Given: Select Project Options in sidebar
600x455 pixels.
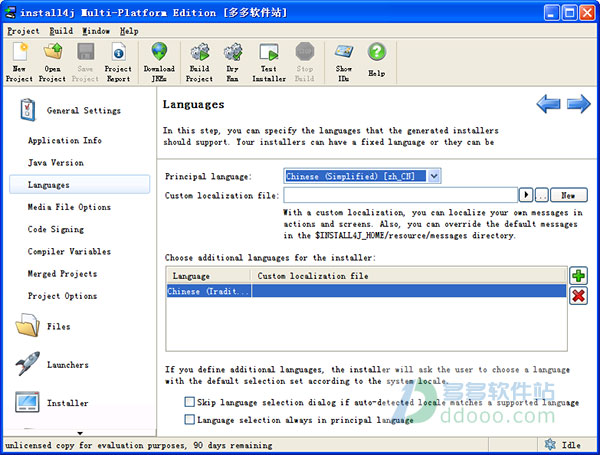Looking at the screenshot, I should point(62,296).
